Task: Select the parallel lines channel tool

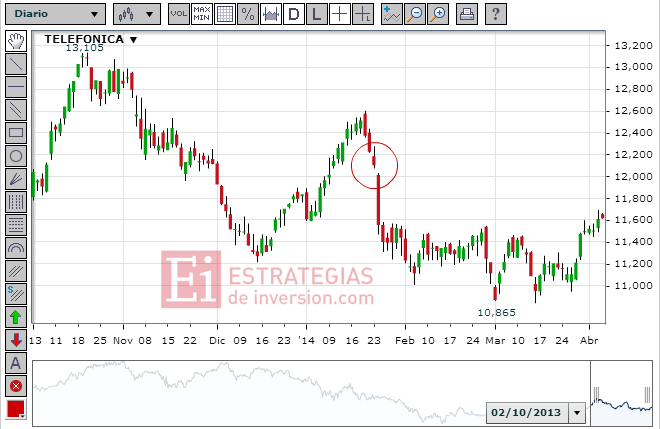Action: click(16, 110)
